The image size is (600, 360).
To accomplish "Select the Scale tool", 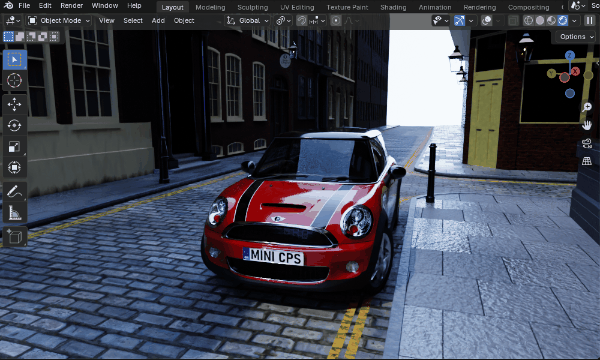I will 15,147.
